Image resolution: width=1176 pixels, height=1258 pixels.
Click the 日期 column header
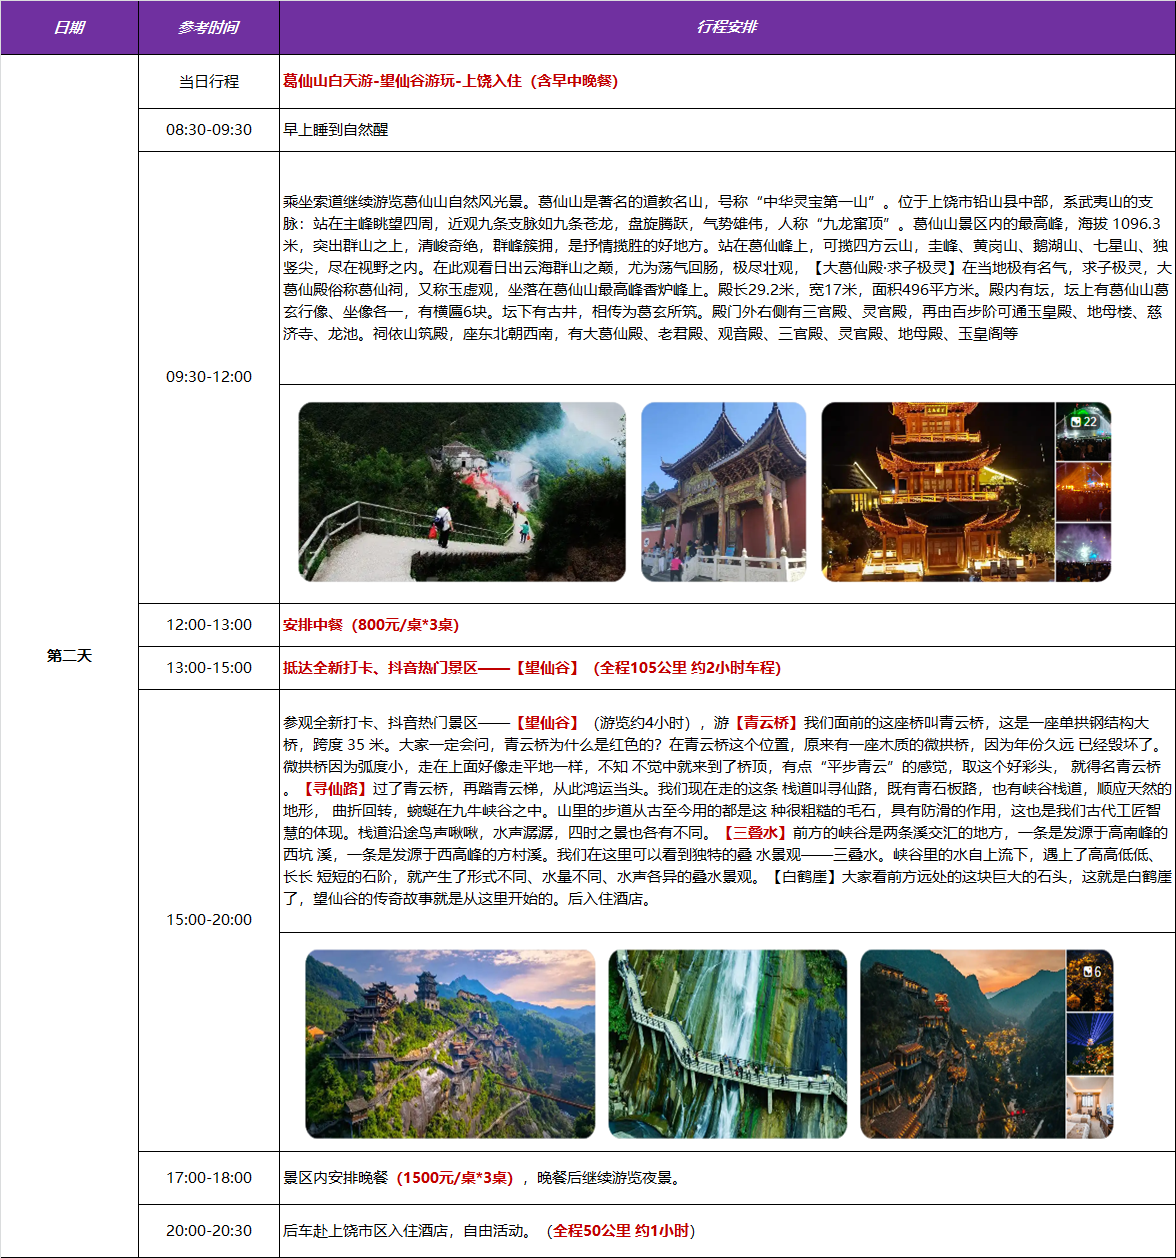click(x=69, y=27)
